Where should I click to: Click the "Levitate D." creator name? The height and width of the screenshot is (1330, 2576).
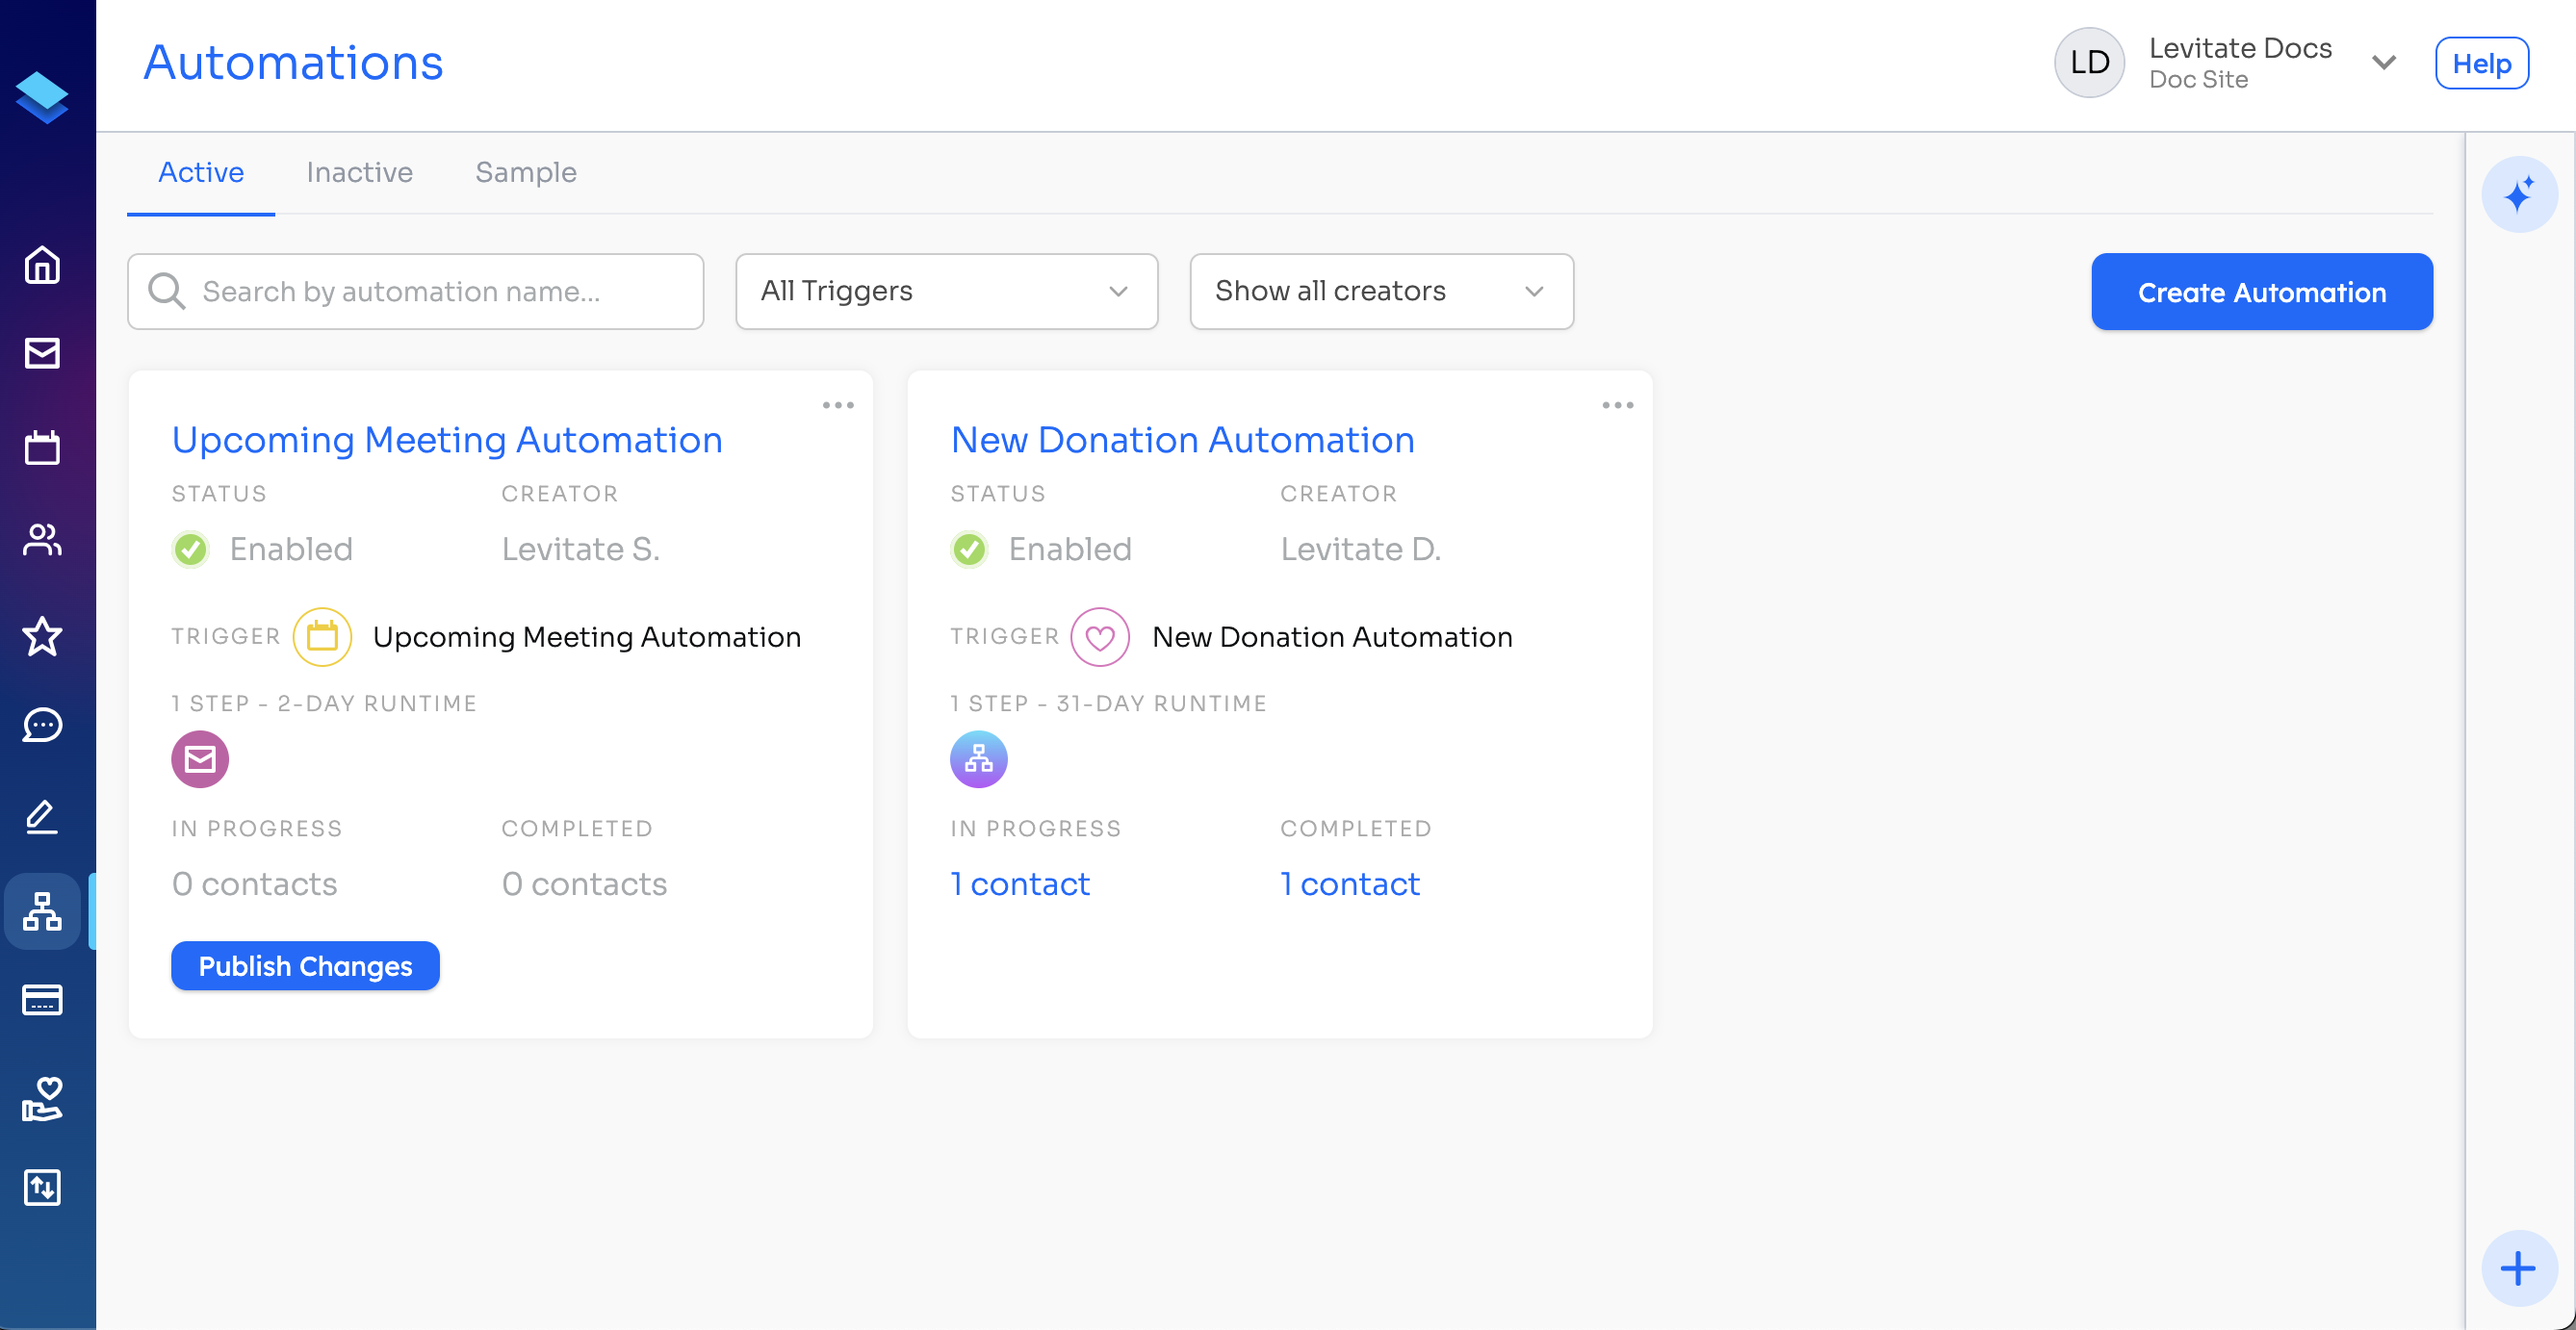point(1360,549)
